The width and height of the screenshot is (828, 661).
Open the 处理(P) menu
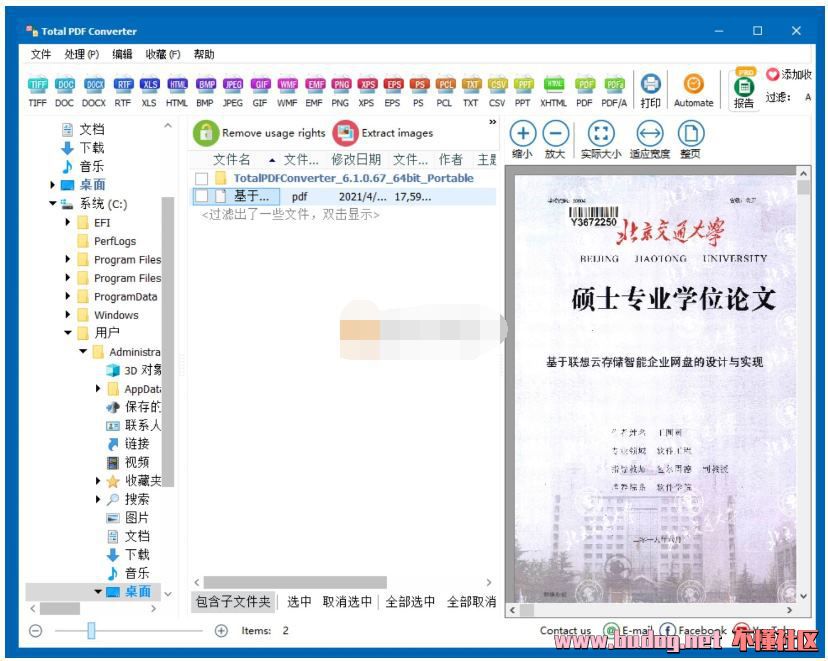82,54
